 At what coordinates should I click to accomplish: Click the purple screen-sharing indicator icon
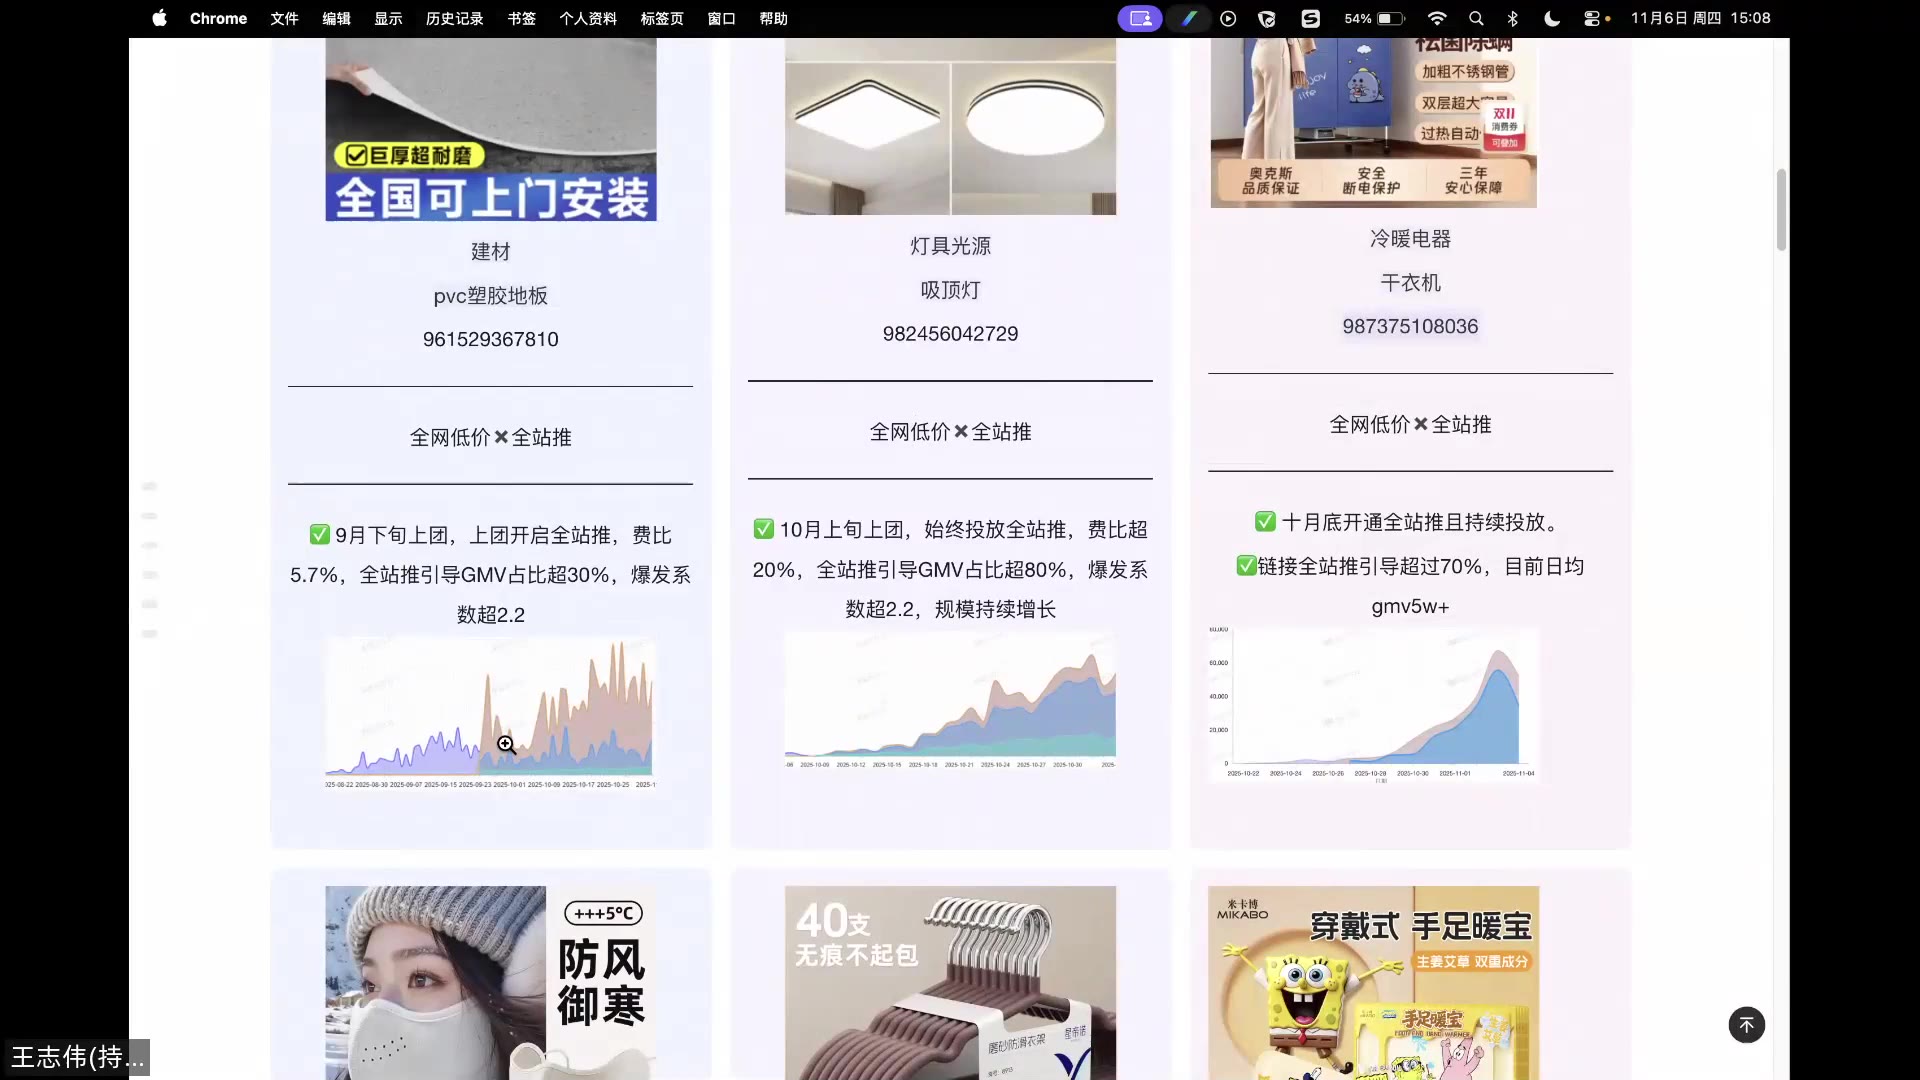[1140, 18]
